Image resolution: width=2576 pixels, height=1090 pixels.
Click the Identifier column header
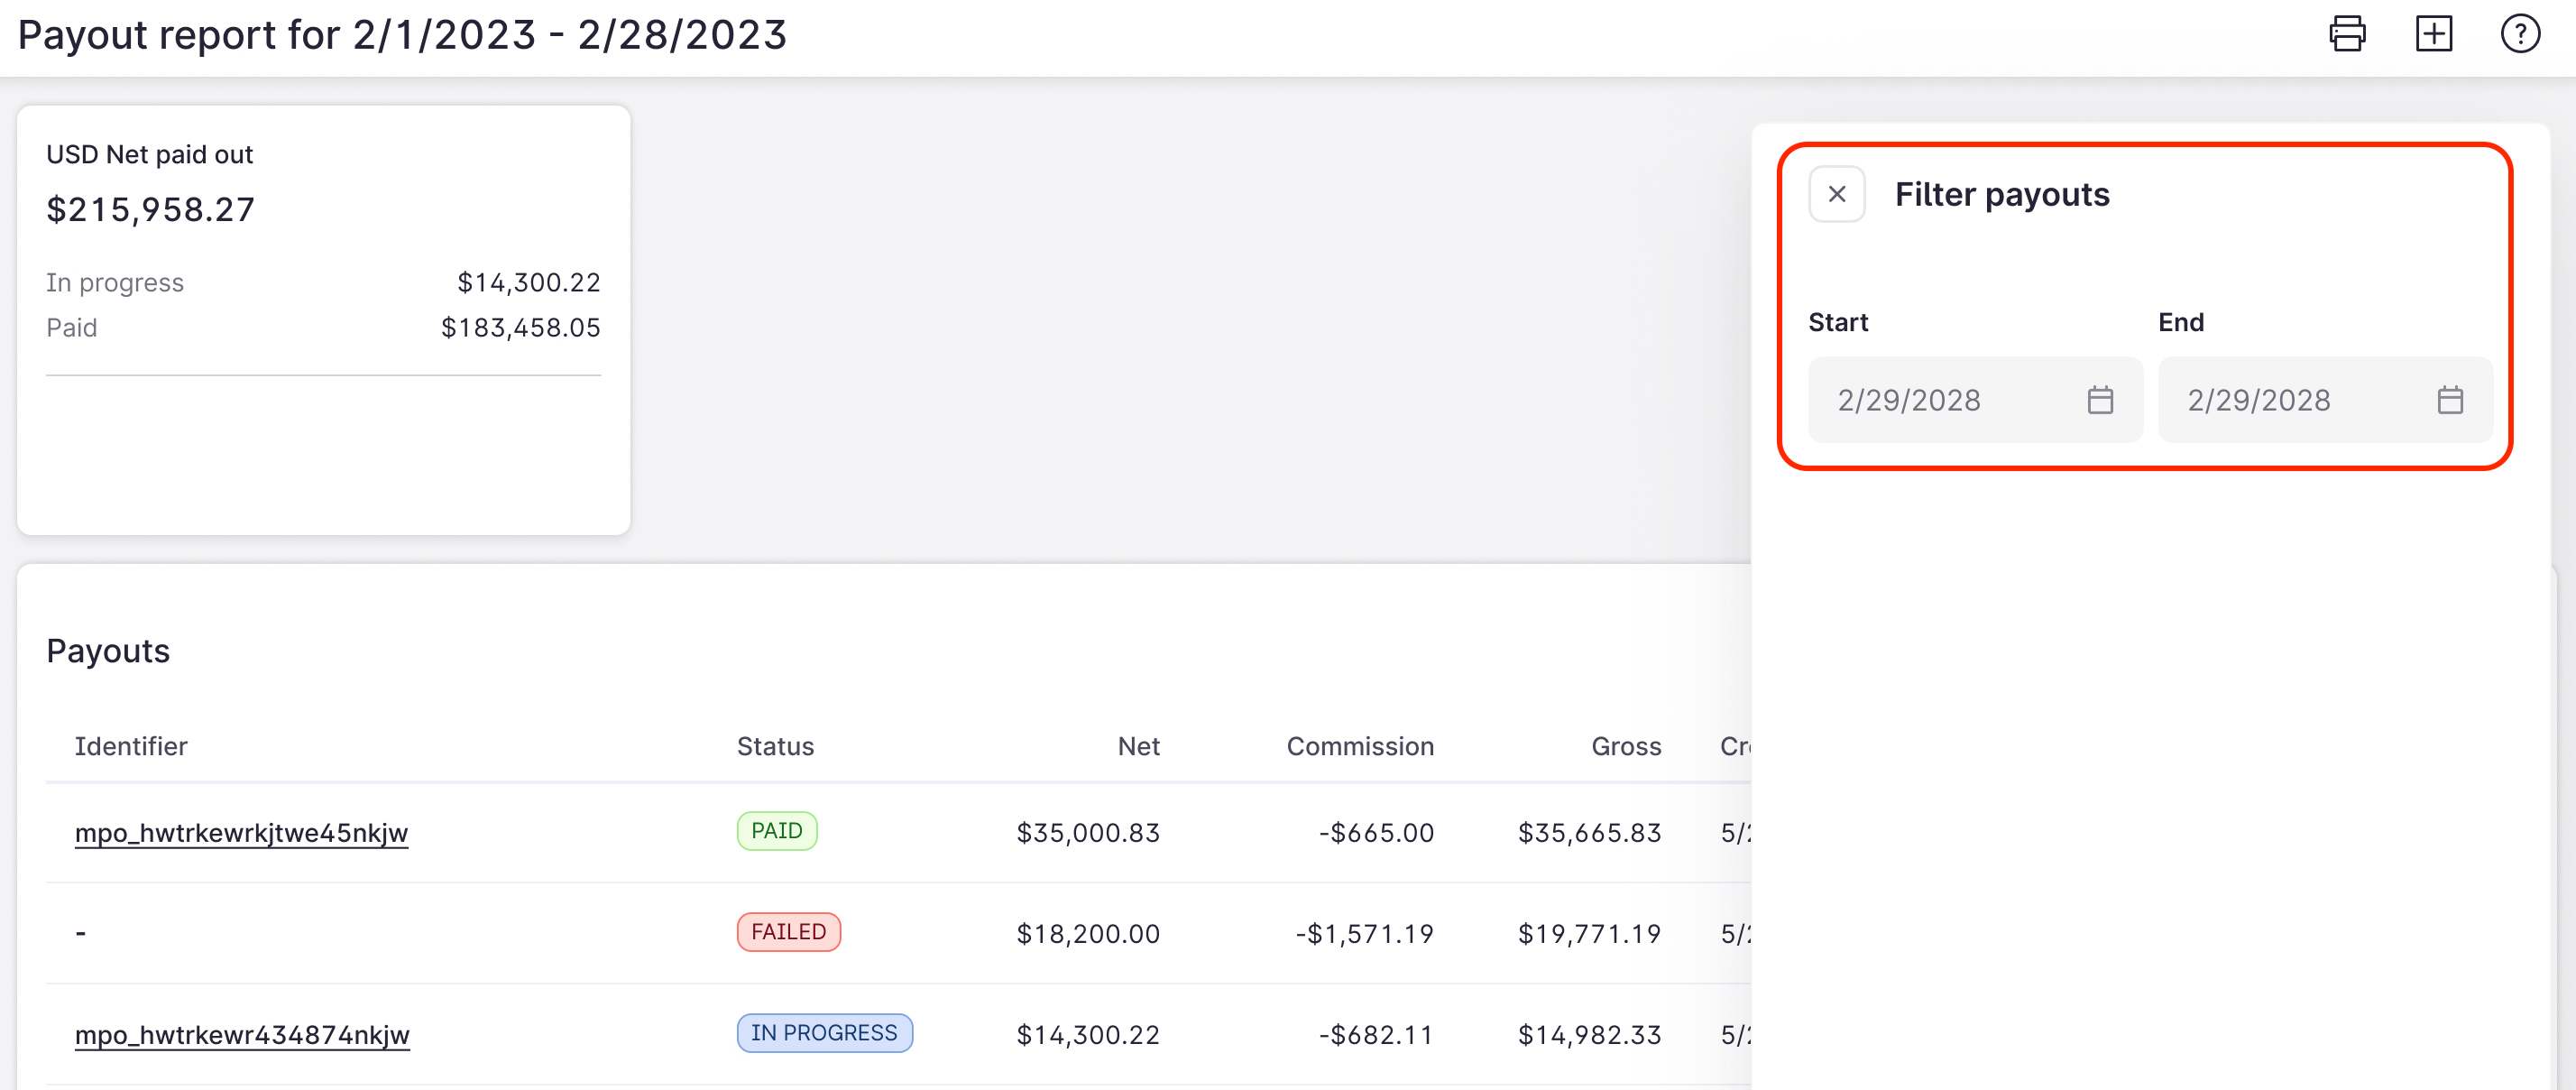(x=131, y=745)
